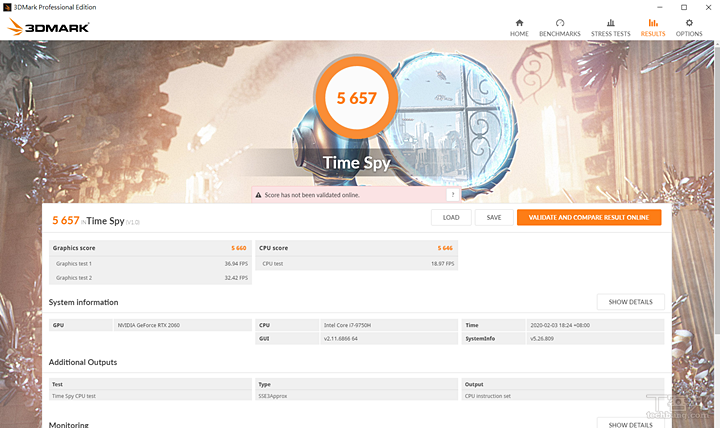Go to the Home section
The height and width of the screenshot is (428, 720).
519,27
